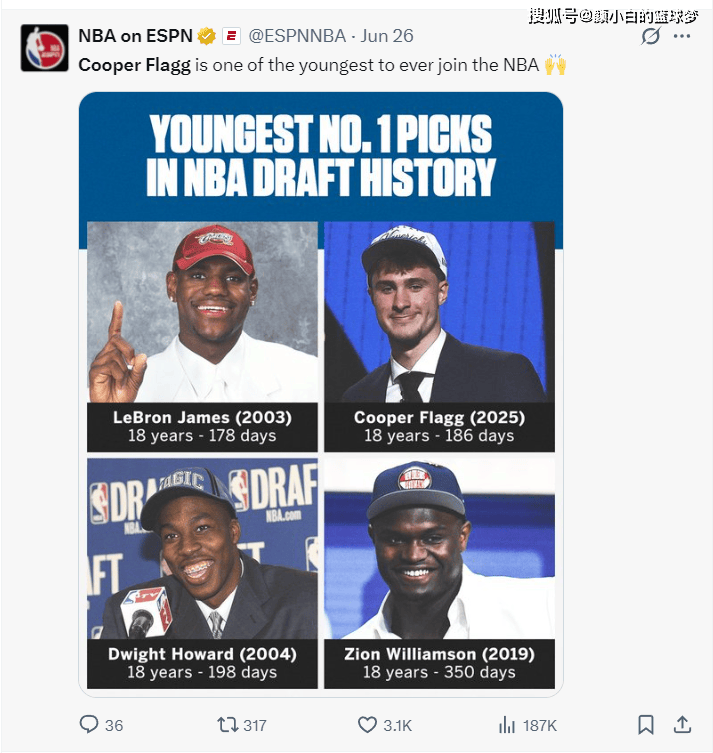Click the 187K views count
Viewport: 713px width, 753px height.
click(539, 725)
